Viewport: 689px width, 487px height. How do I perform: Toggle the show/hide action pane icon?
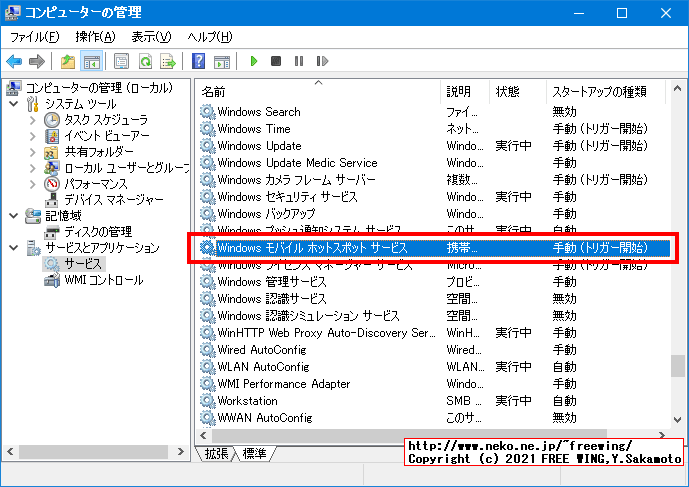pos(222,61)
